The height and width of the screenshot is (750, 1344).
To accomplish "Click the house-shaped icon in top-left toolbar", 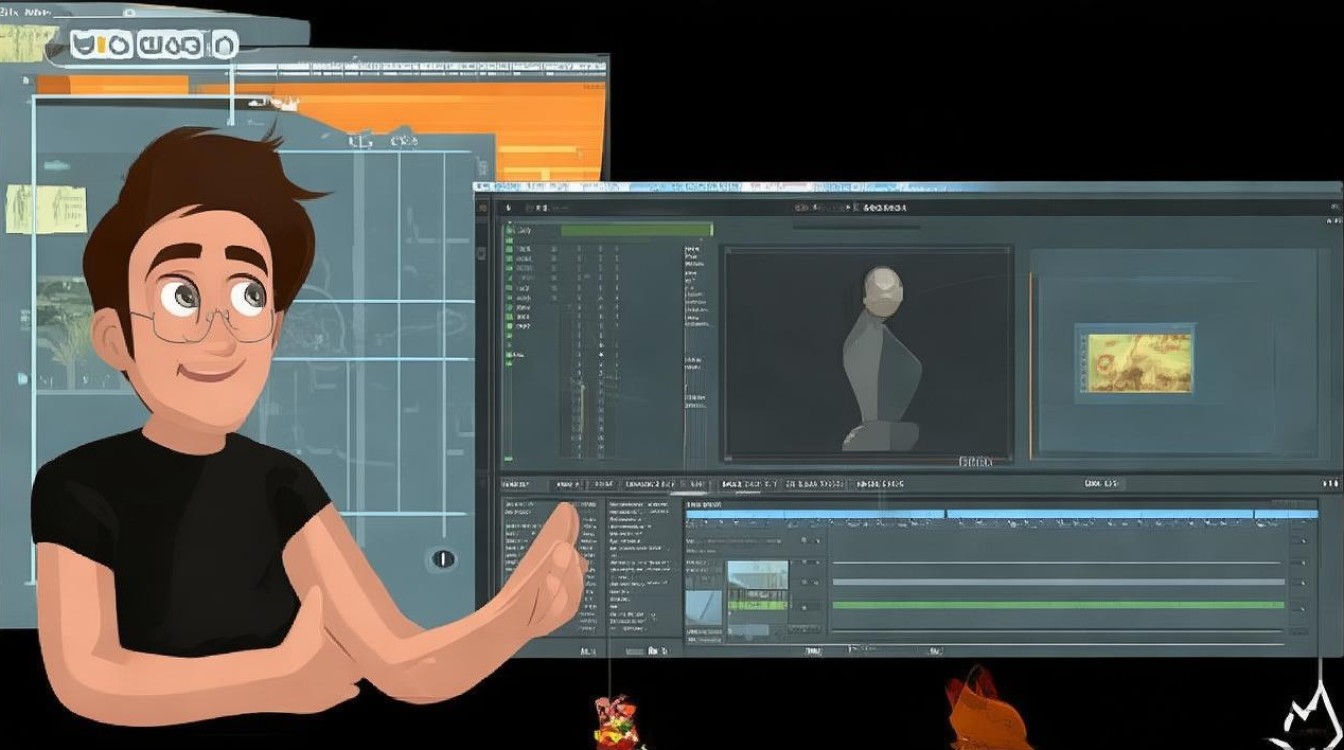I will [x=221, y=44].
